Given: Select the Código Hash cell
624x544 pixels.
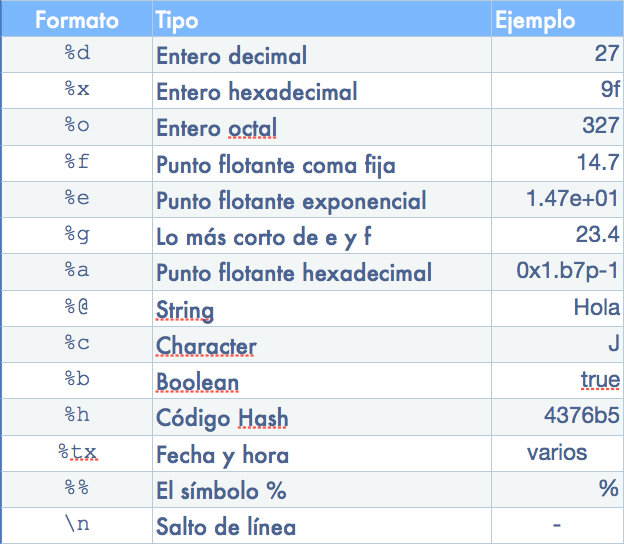Looking at the screenshot, I should (x=322, y=417).
